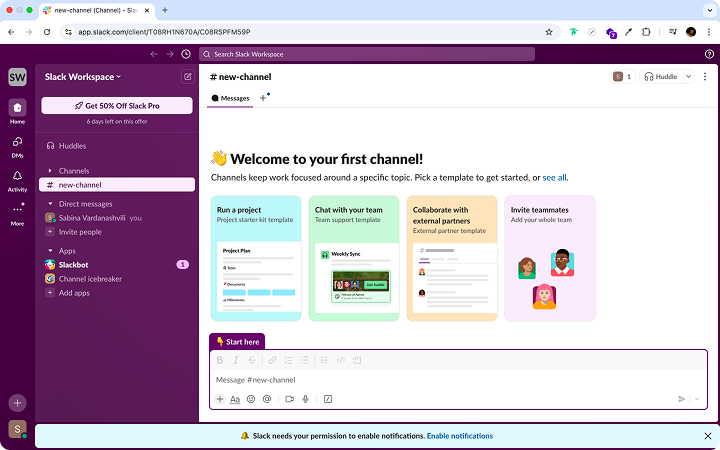Open the Slack Workspace name dropdown
Screen dimensions: 720x450
pyautogui.click(x=83, y=76)
